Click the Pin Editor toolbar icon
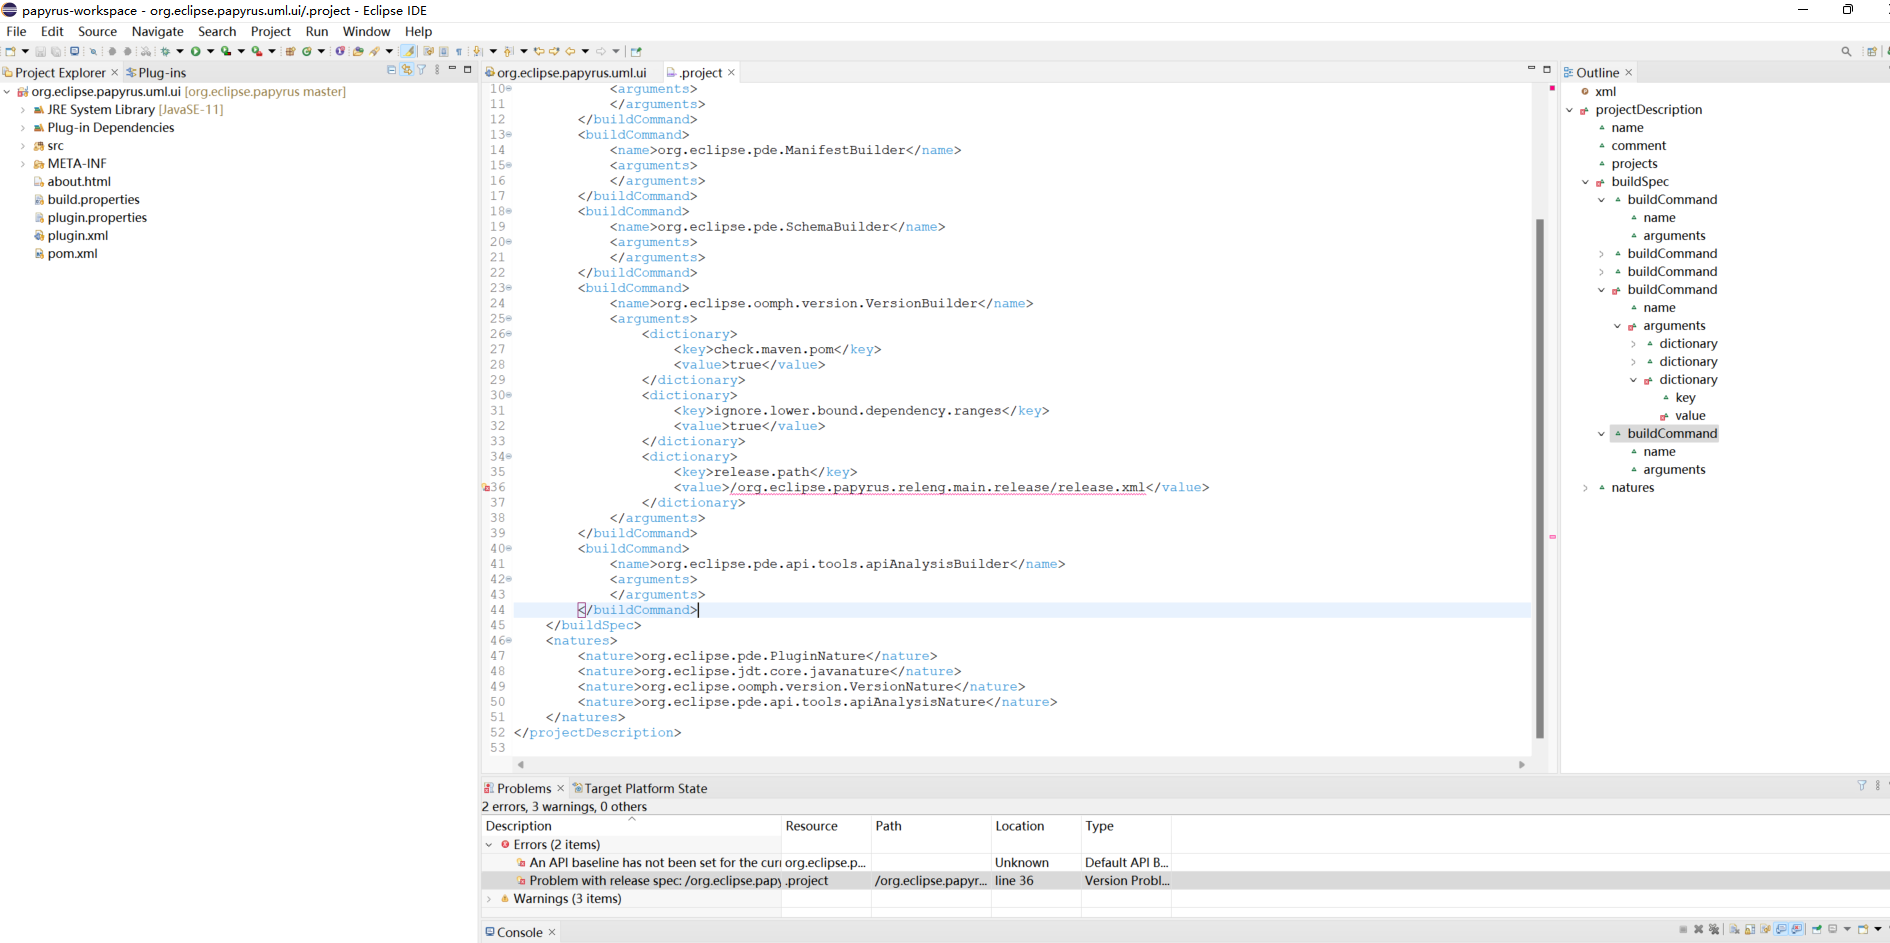This screenshot has height=943, width=1890. click(636, 51)
